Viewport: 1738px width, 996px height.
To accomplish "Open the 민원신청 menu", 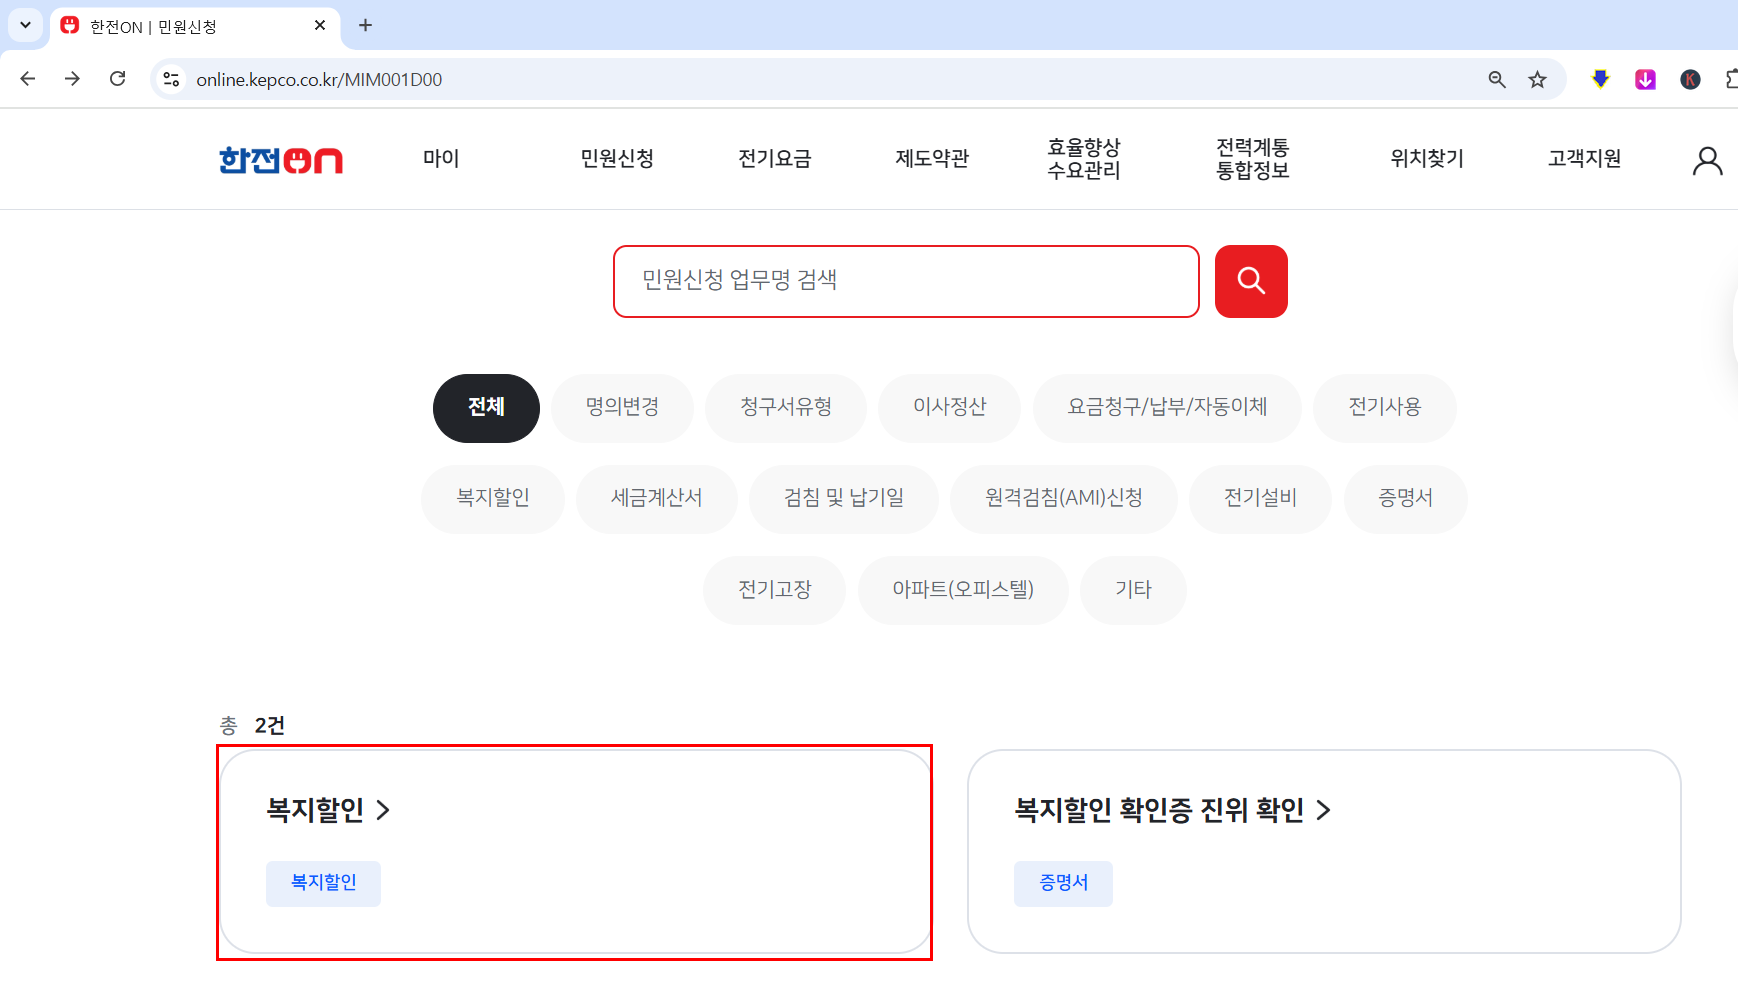I will point(617,158).
